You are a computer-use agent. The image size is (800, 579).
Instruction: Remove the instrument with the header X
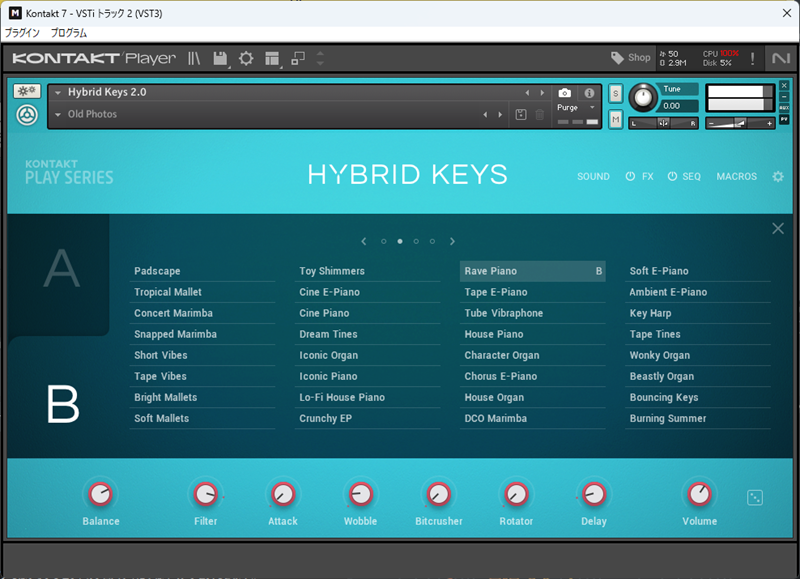(784, 86)
